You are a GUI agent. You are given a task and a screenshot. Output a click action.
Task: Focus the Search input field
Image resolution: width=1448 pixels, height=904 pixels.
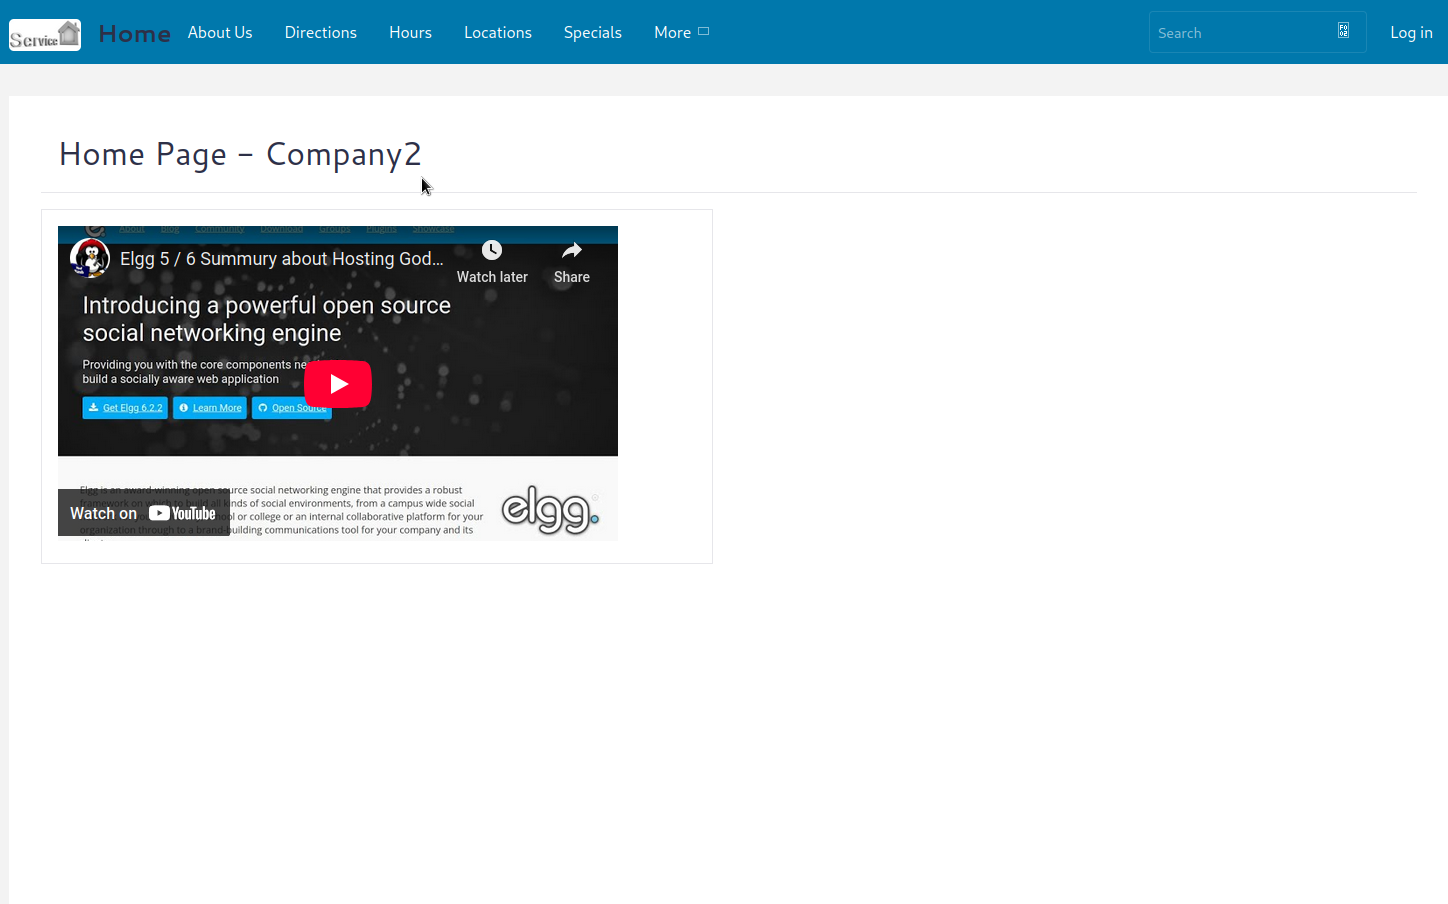click(x=1240, y=33)
